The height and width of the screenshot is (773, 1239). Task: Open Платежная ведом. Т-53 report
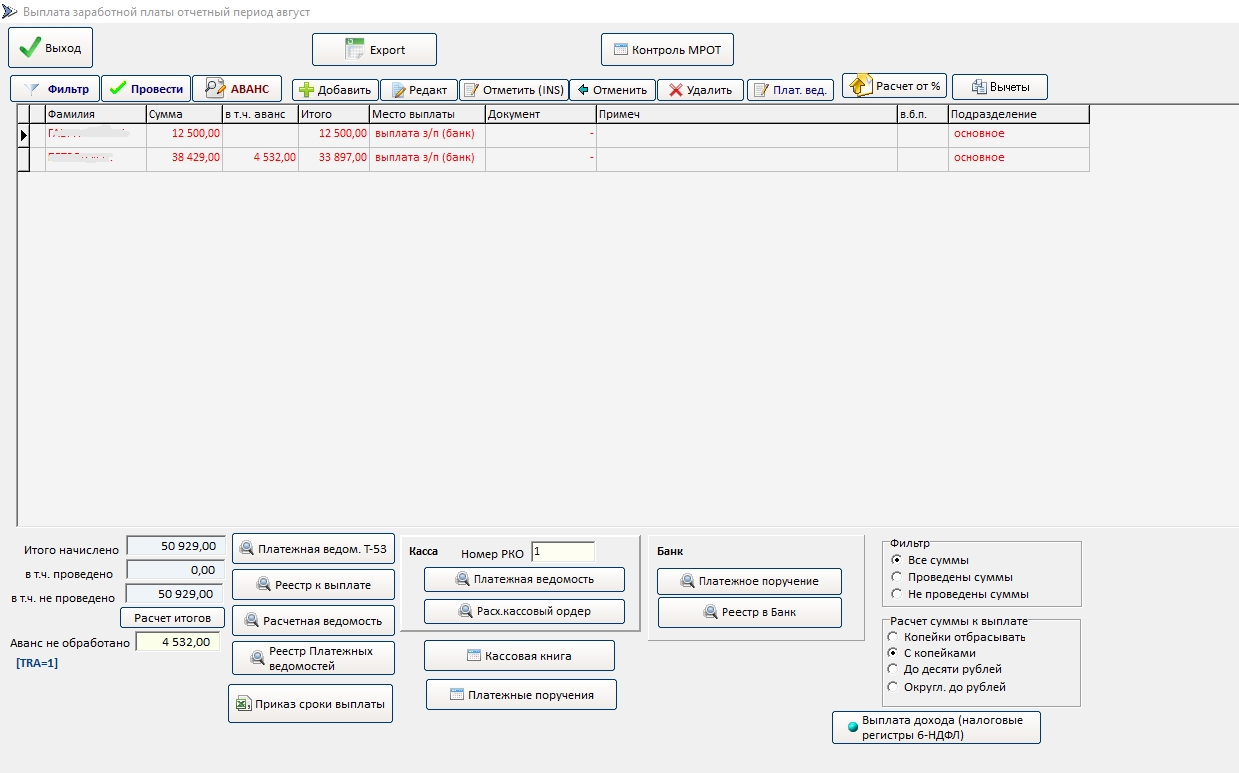coord(313,548)
